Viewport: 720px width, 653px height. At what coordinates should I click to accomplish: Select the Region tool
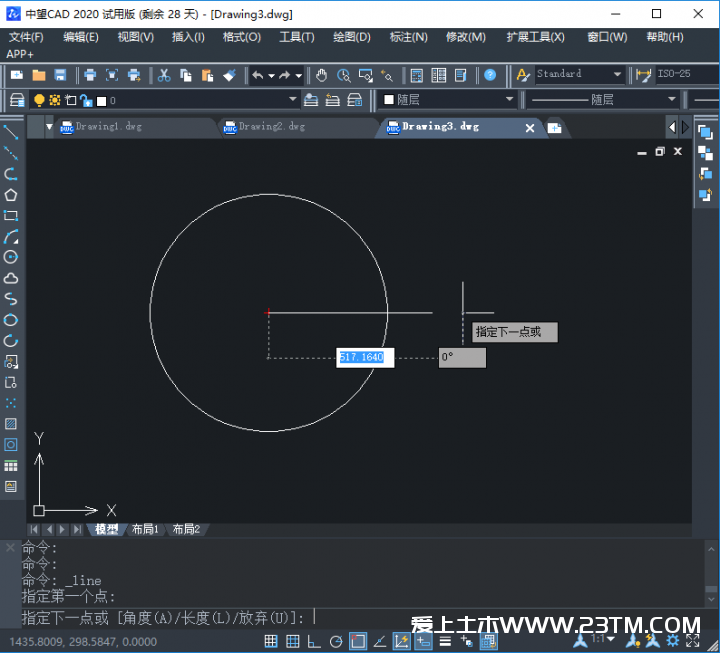pos(11,445)
